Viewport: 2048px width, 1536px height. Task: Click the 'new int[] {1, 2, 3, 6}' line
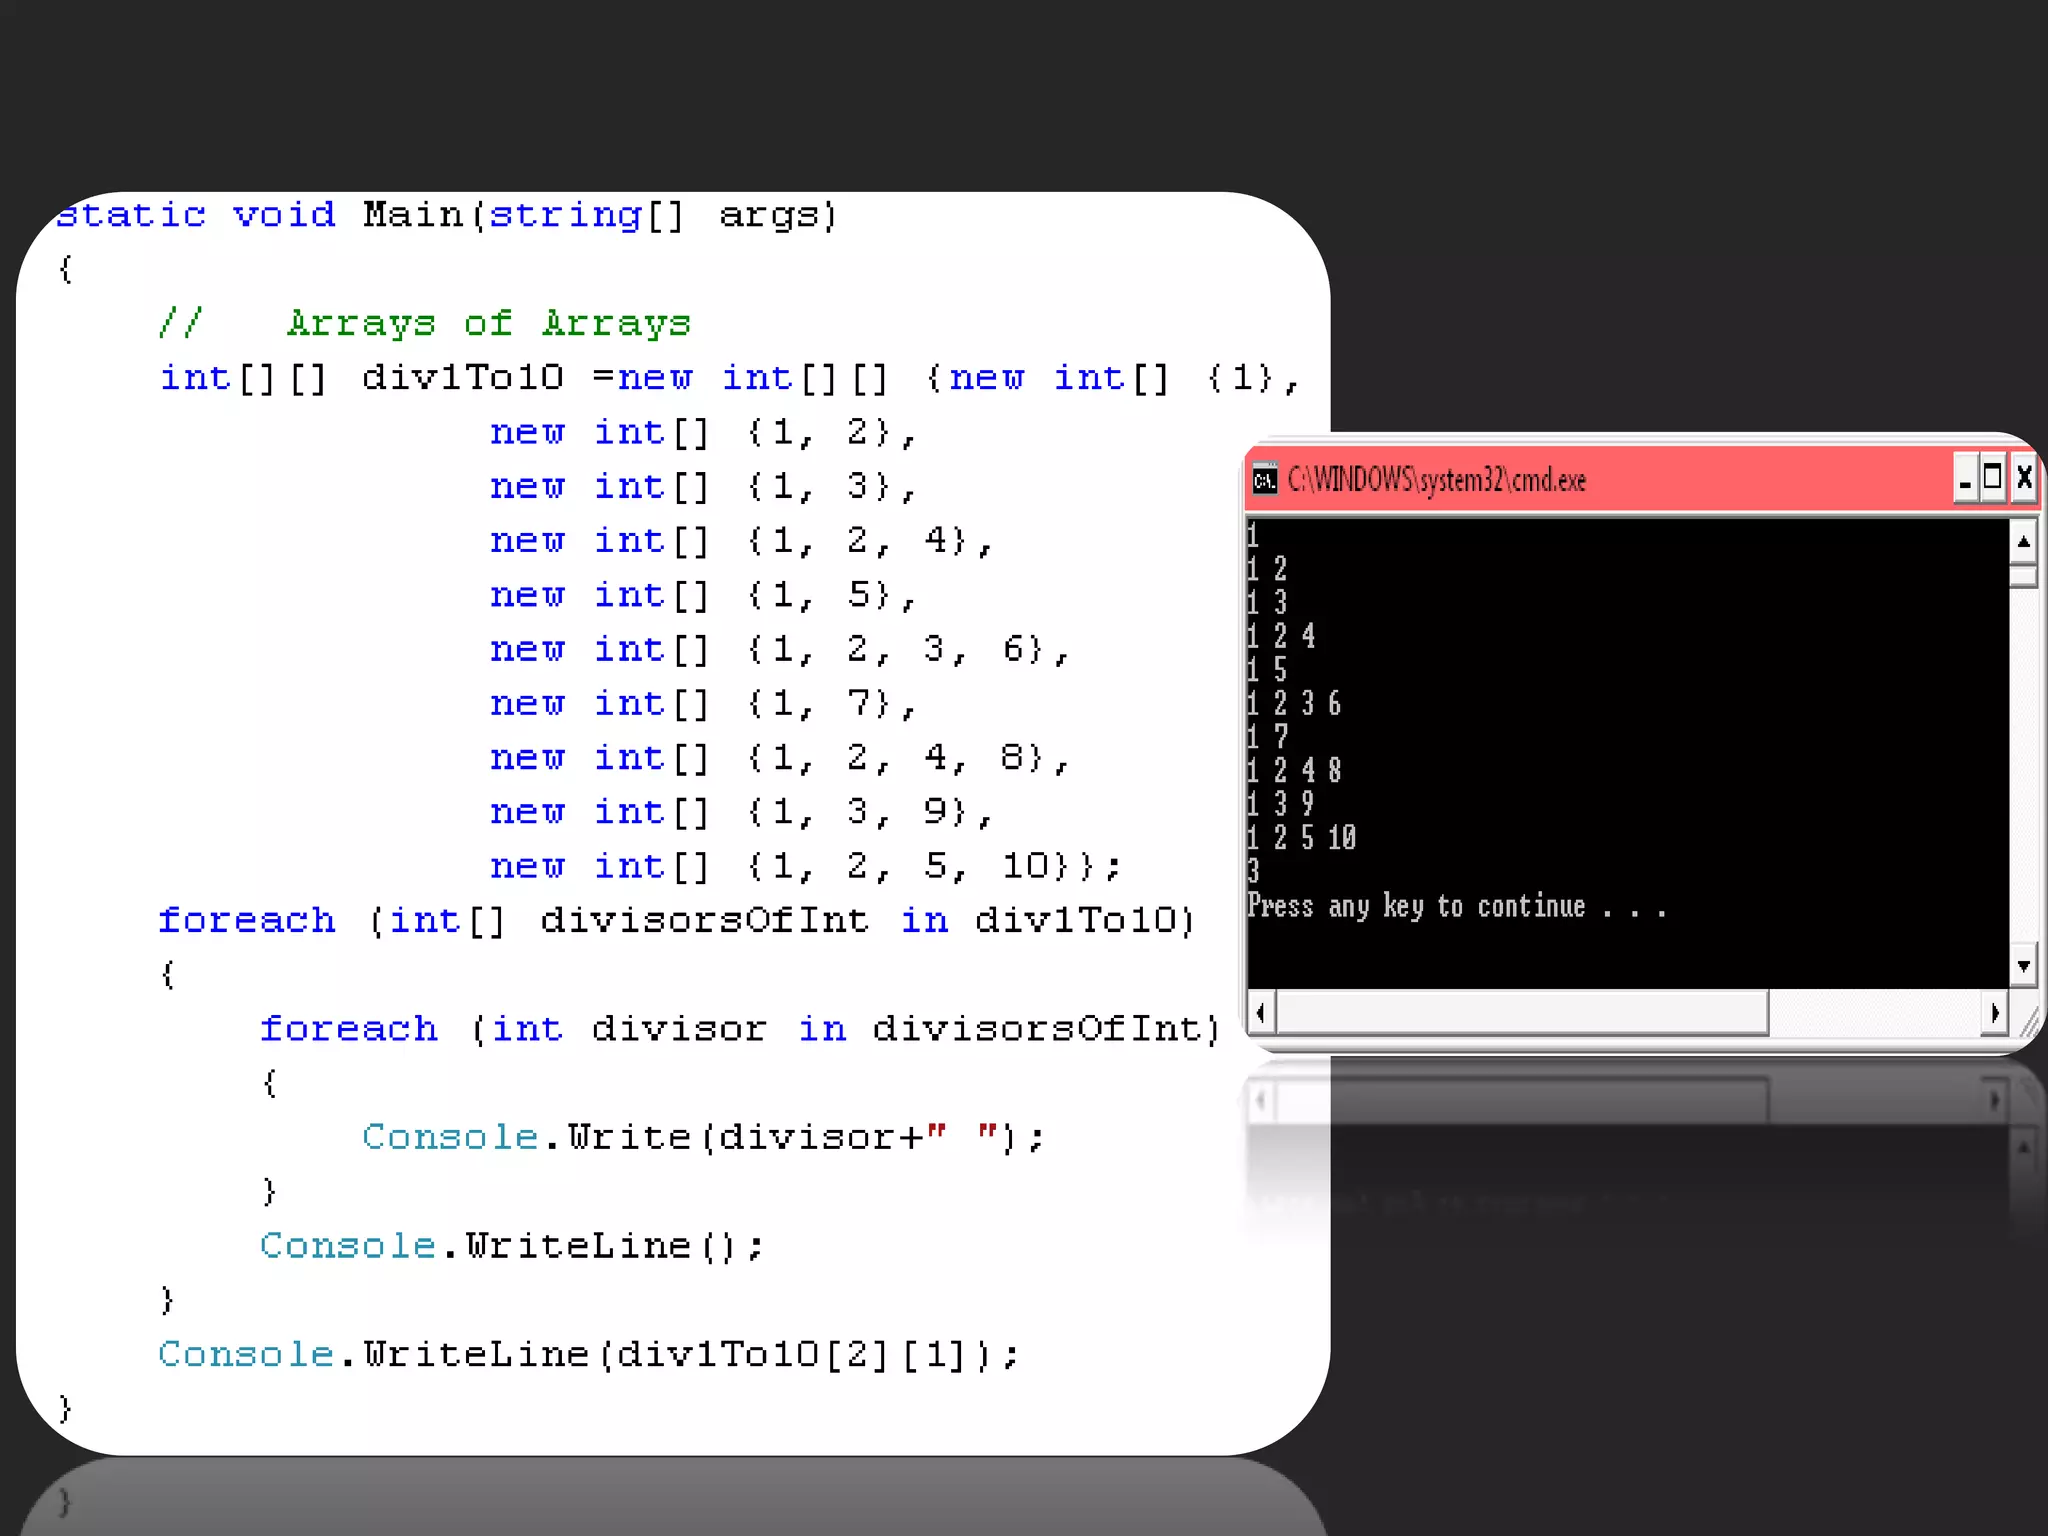coord(779,649)
